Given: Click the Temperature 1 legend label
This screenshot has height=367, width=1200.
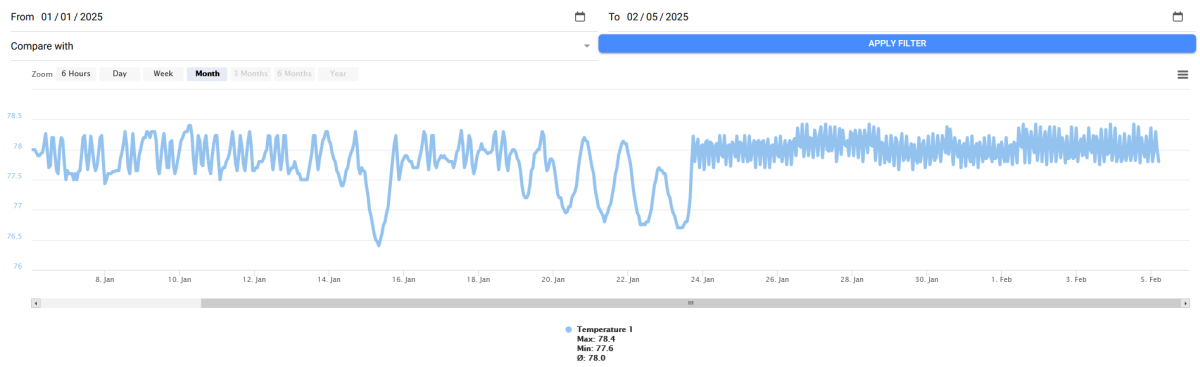Looking at the screenshot, I should 605,329.
